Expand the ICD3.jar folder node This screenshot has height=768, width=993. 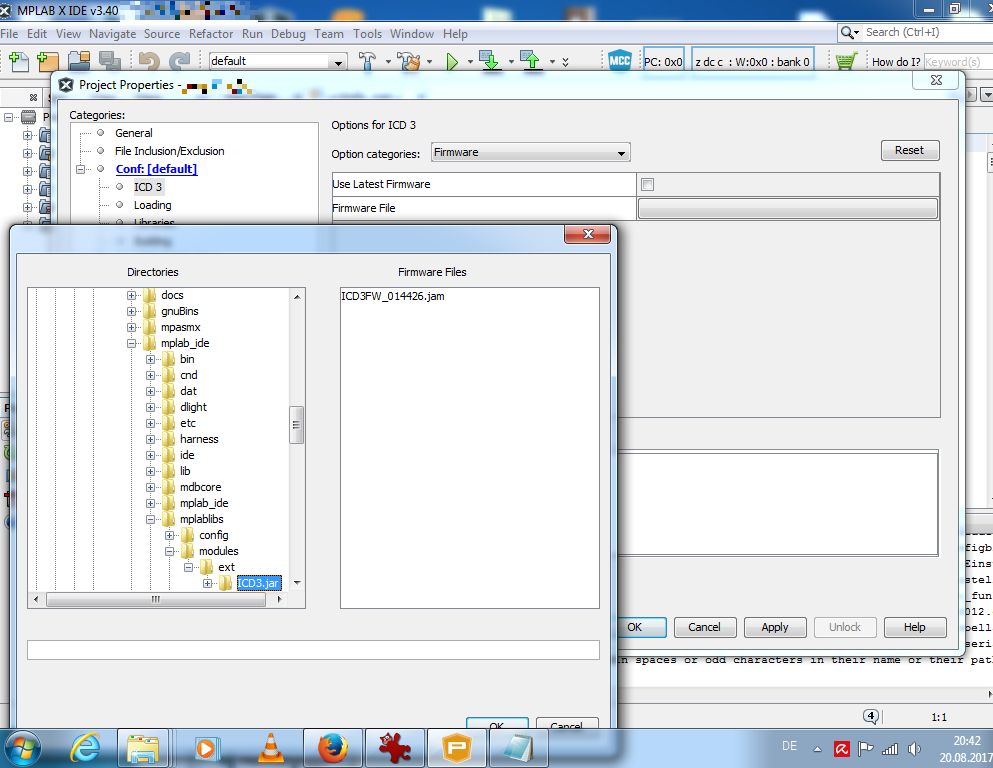(207, 583)
